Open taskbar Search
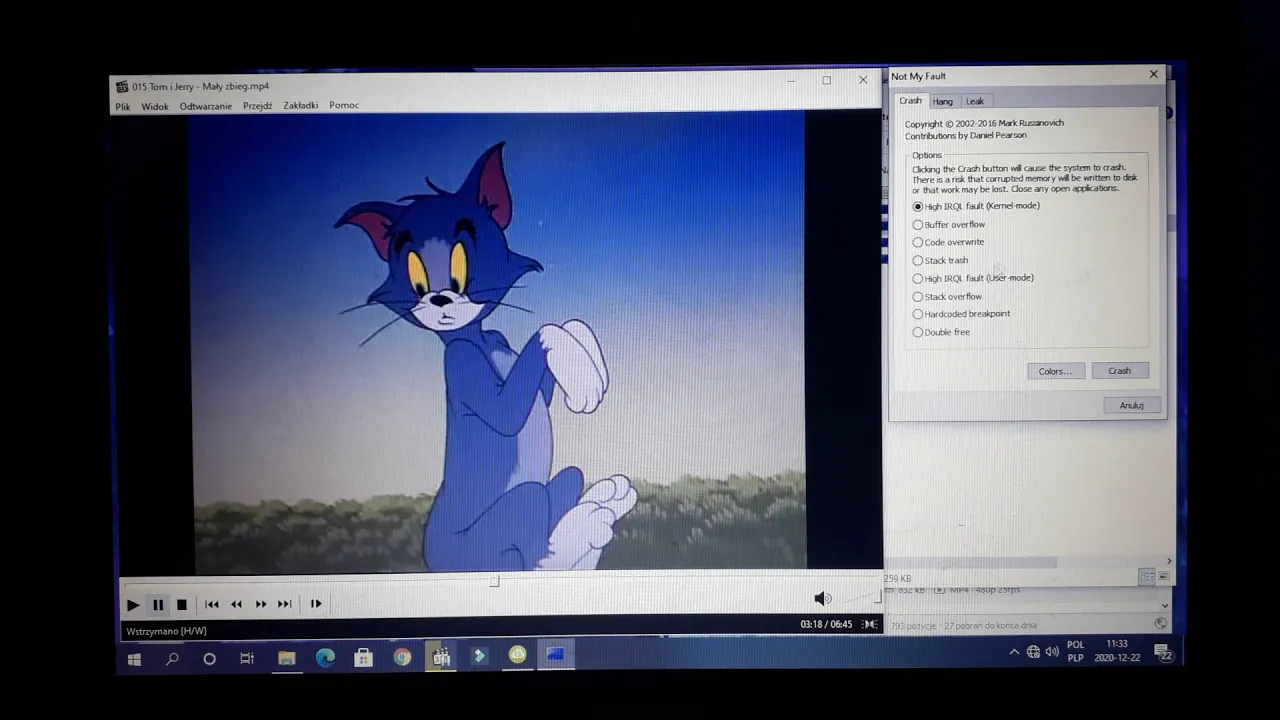This screenshot has height=720, width=1280. click(172, 659)
